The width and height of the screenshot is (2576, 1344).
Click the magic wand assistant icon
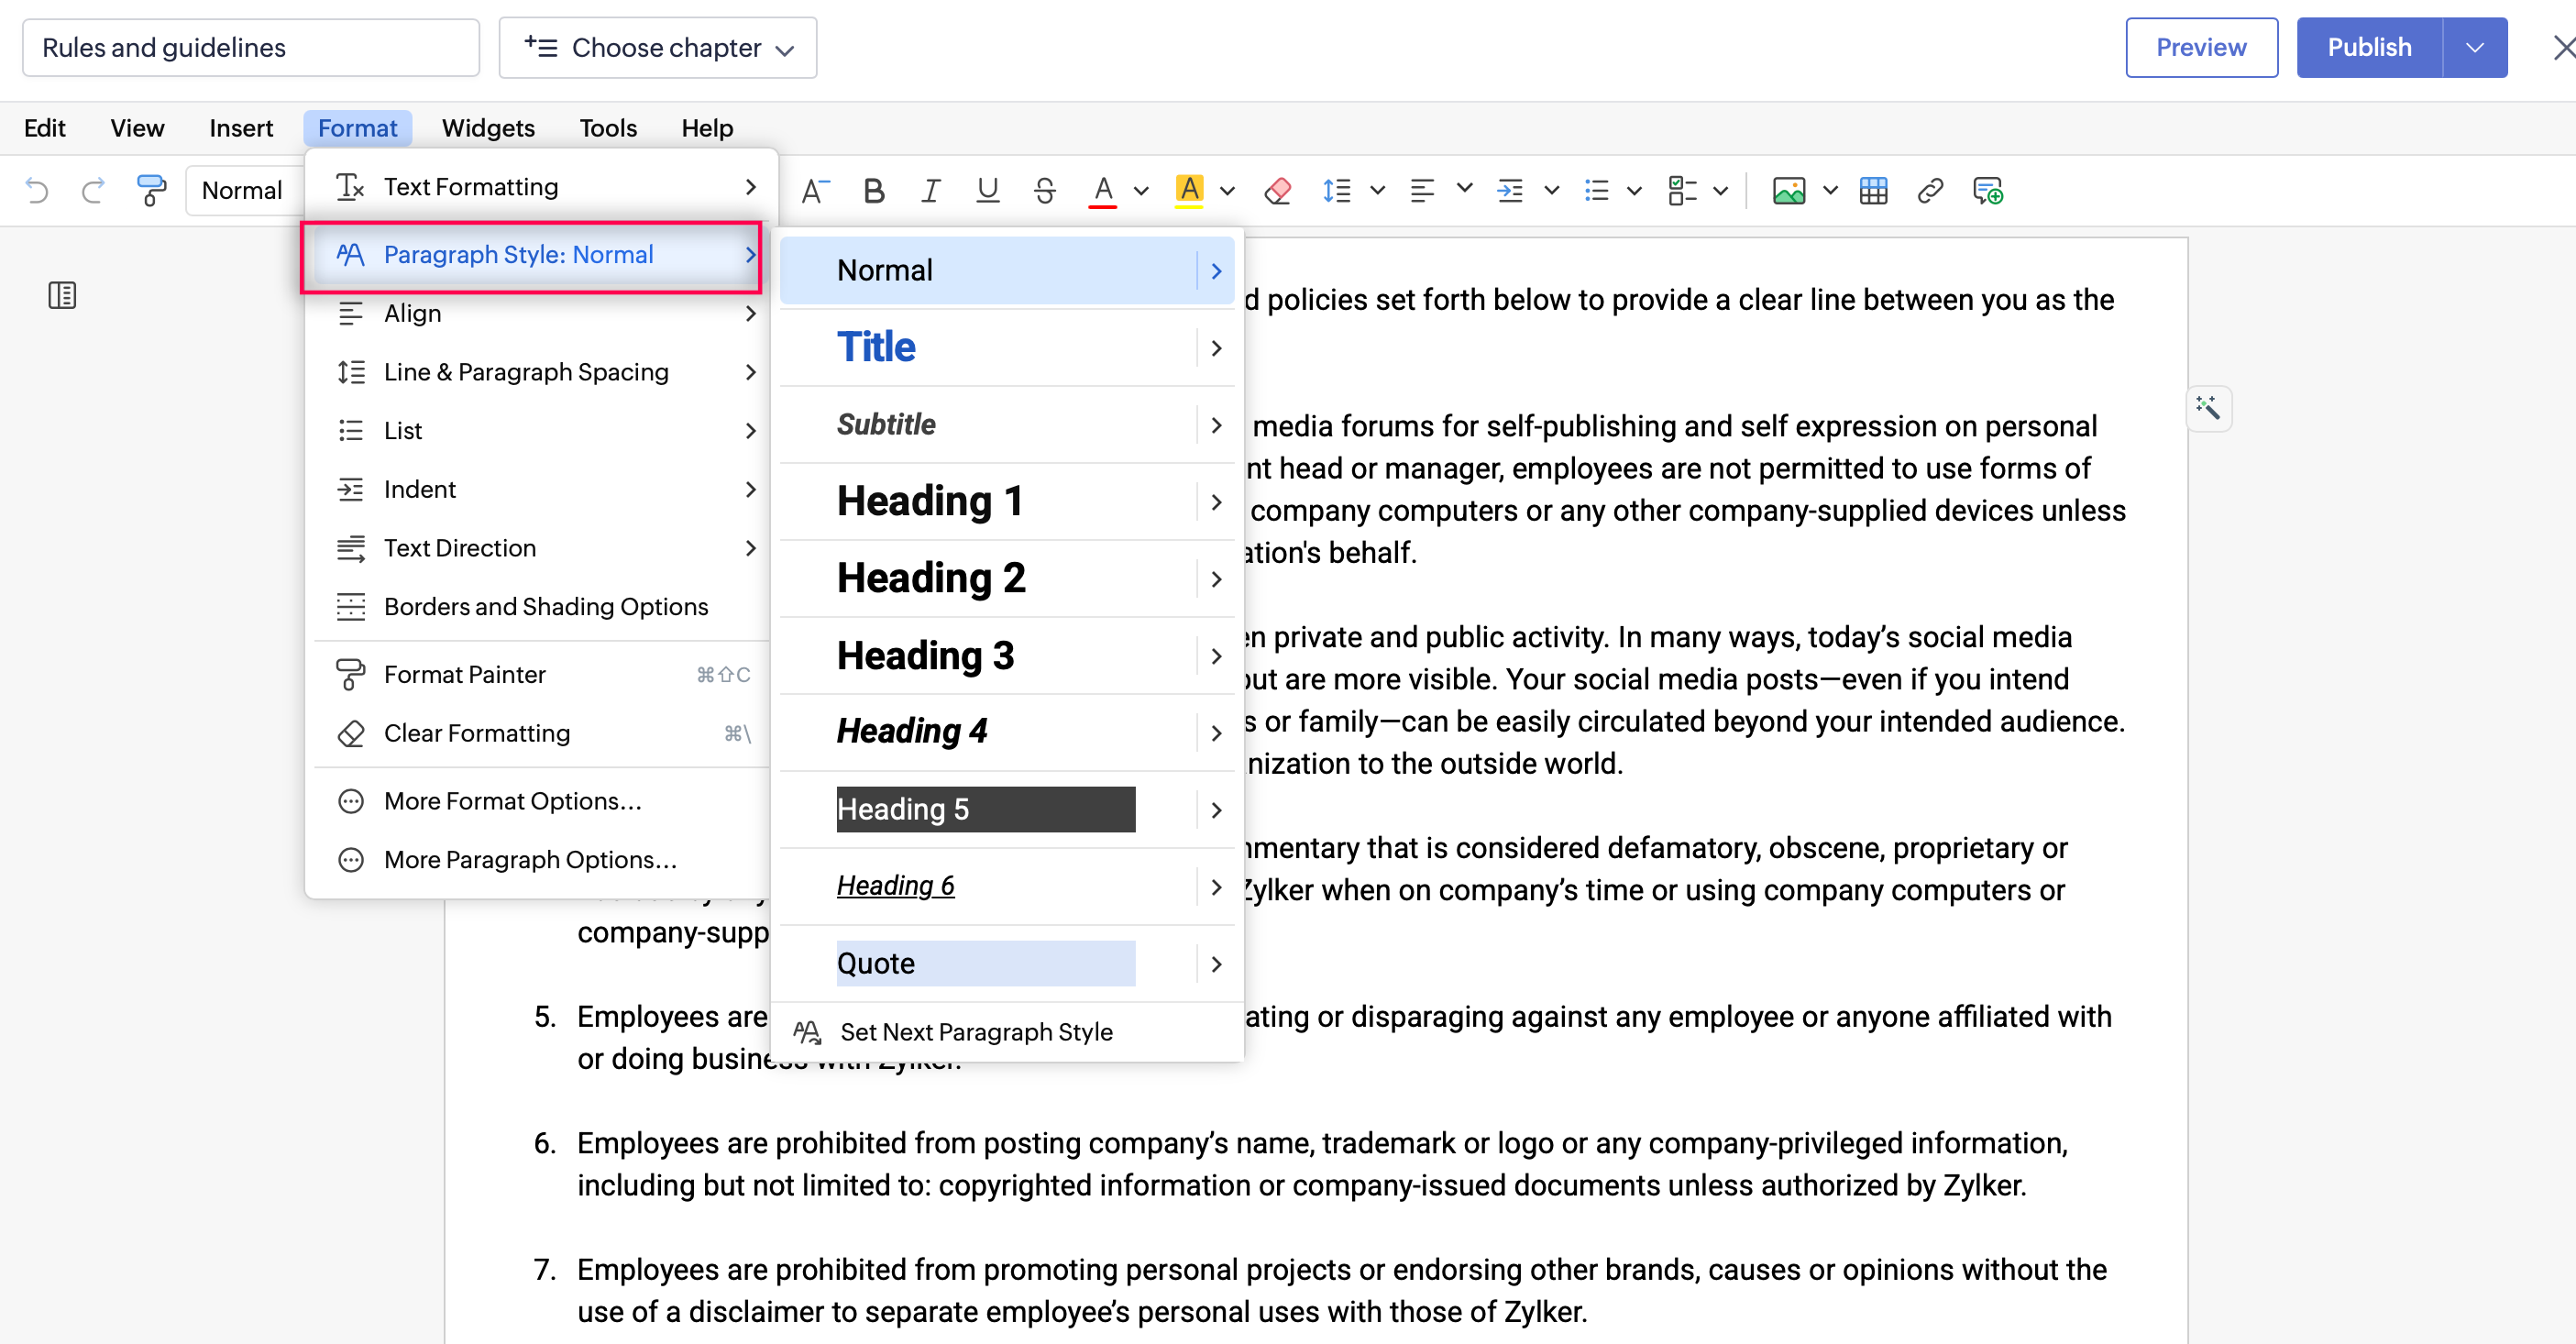click(2208, 408)
